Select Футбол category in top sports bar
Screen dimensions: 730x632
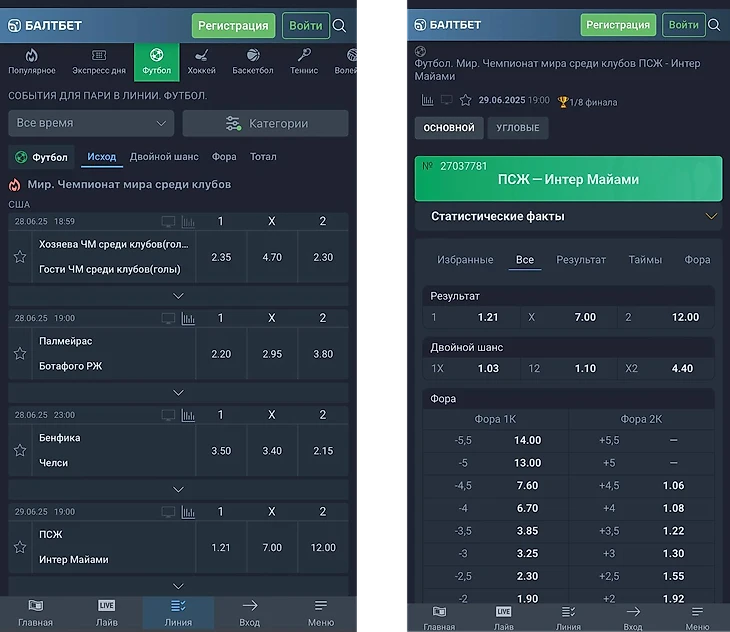coord(156,62)
